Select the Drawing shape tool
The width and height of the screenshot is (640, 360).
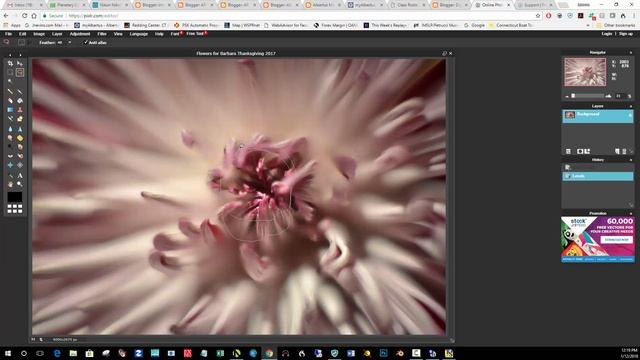click(20, 119)
